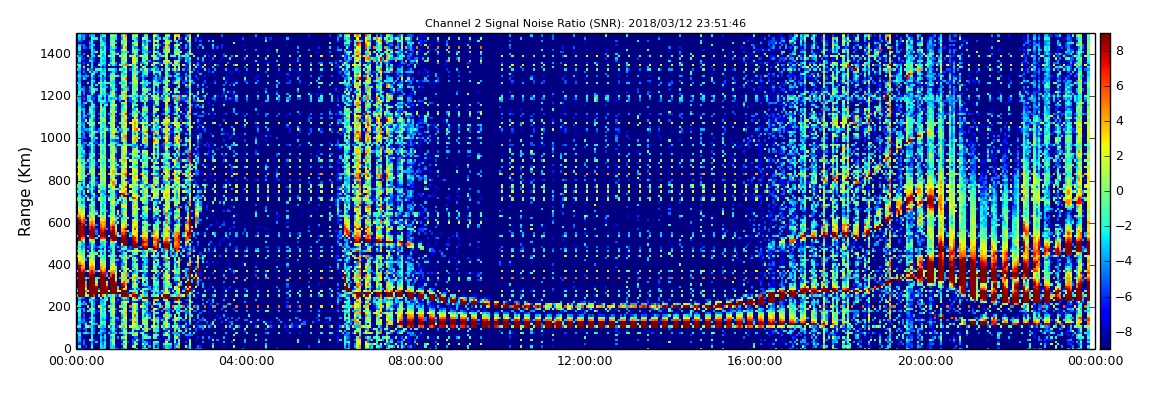
Task: Click the 400 y-axis tick label
Action: coord(61,265)
